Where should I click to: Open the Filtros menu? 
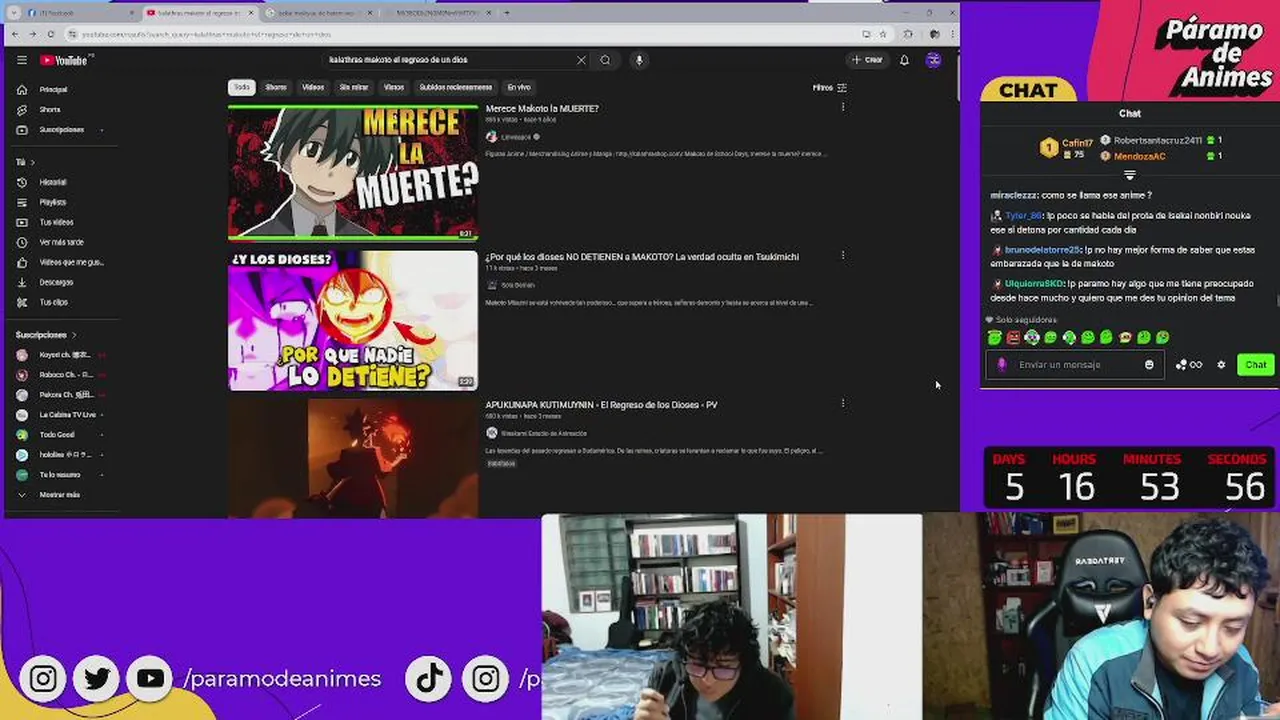point(830,88)
